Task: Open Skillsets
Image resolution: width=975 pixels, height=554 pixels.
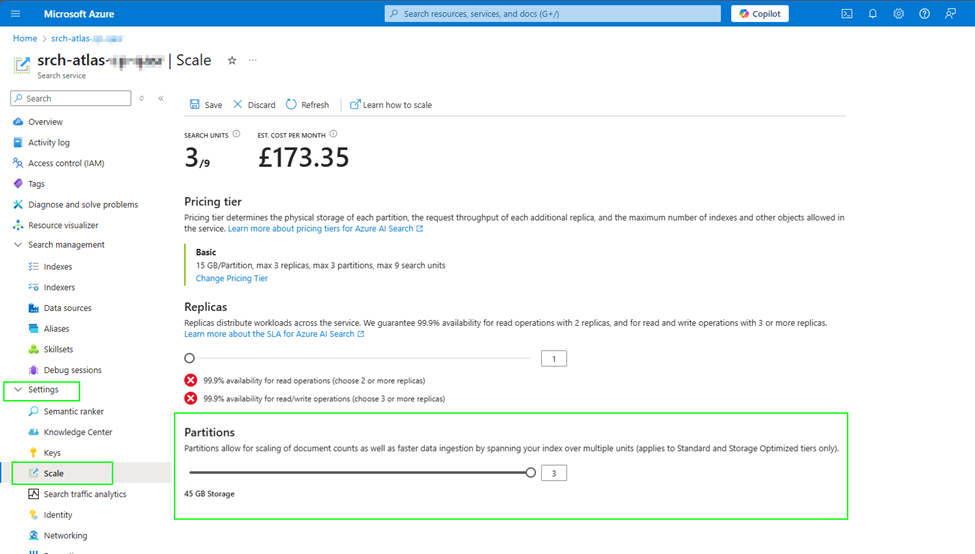Action: click(x=58, y=349)
